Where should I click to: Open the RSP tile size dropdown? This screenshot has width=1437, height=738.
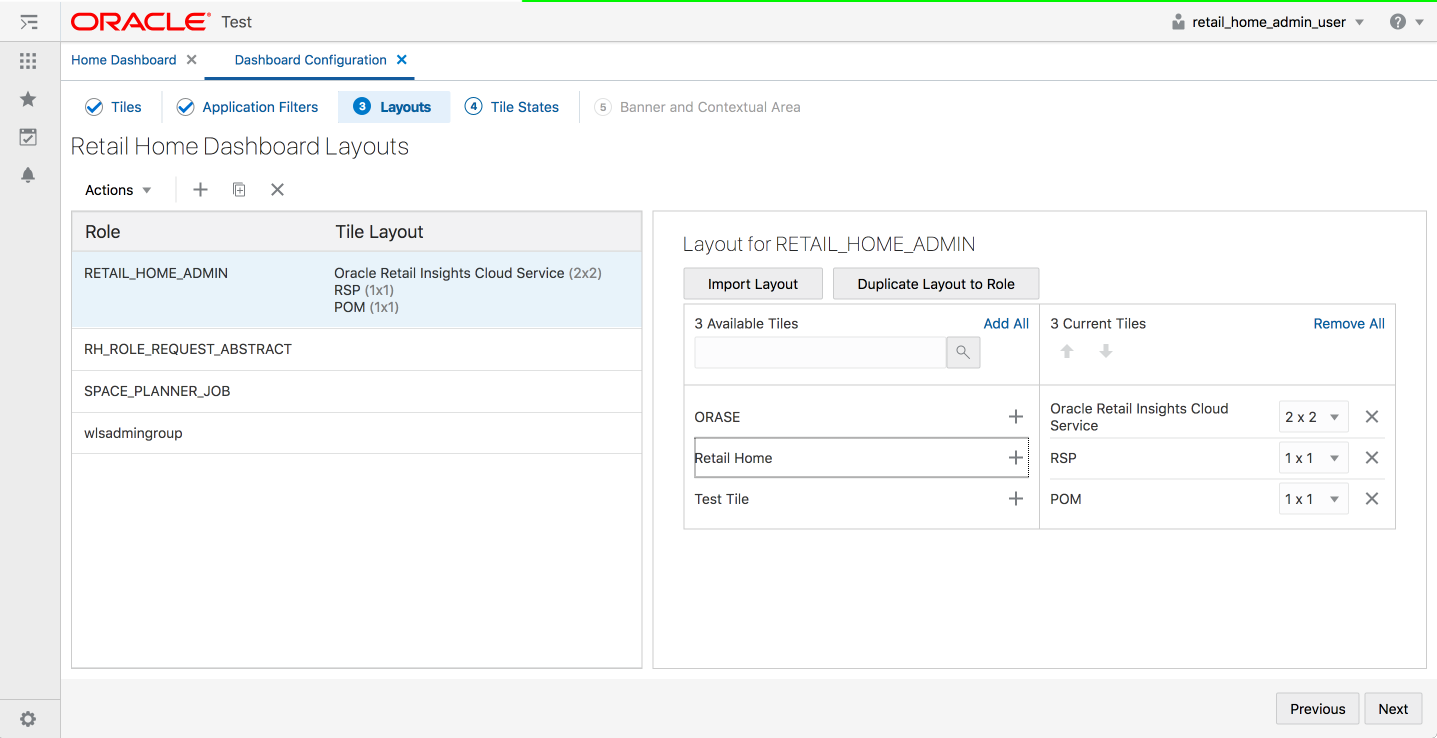click(x=1313, y=458)
